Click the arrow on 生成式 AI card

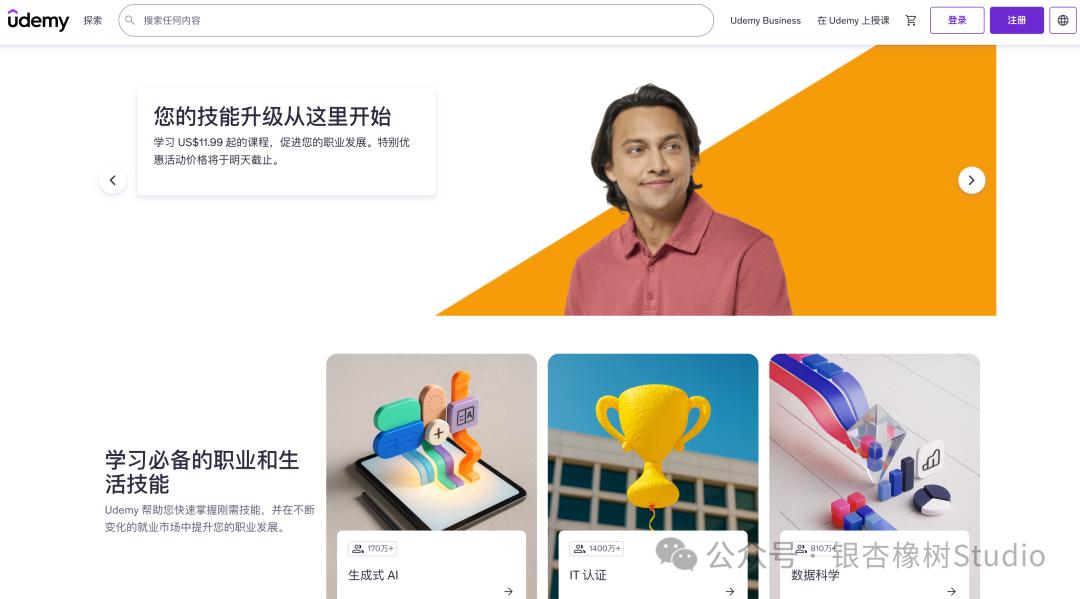pyautogui.click(x=508, y=591)
